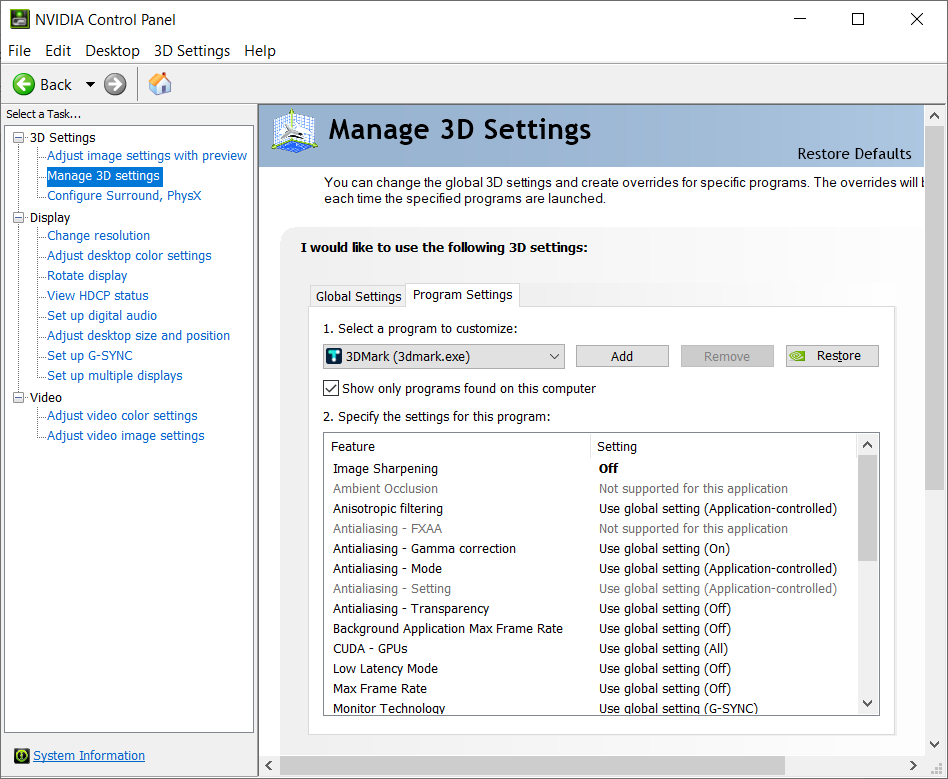
Task: Click the green Back arrow icon
Action: 24,85
